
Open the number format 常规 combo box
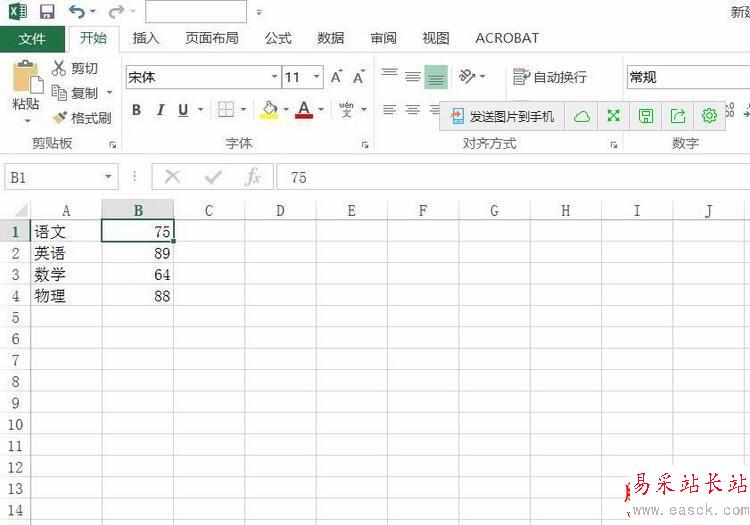(x=688, y=77)
